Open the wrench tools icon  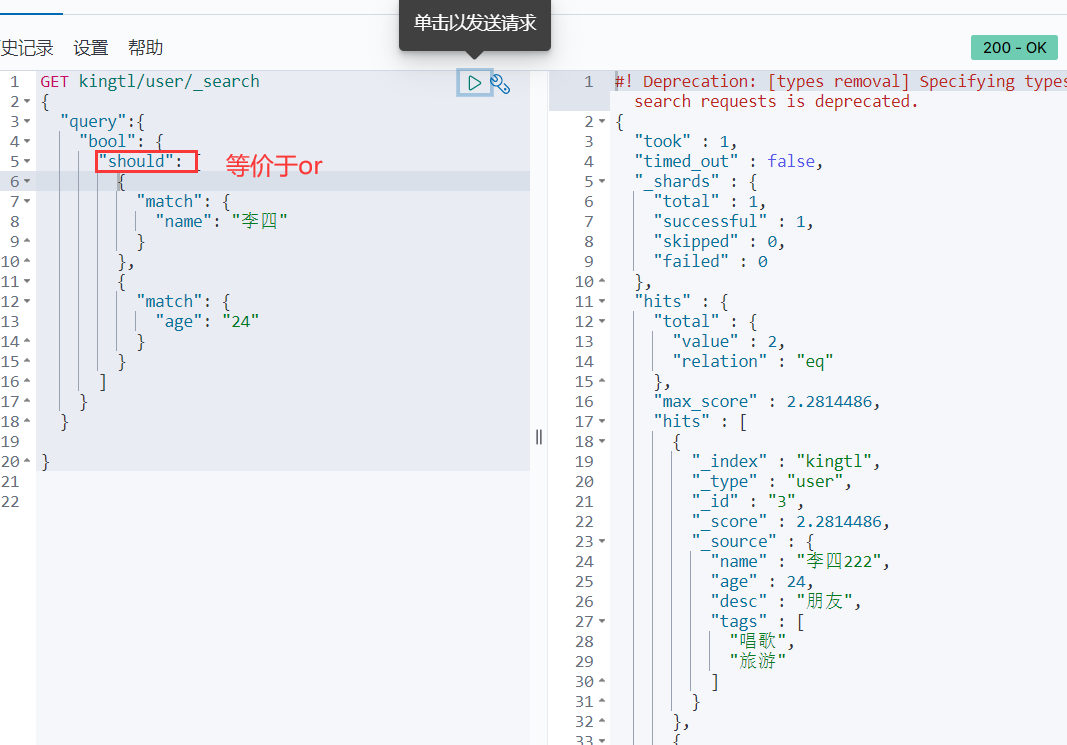[501, 84]
